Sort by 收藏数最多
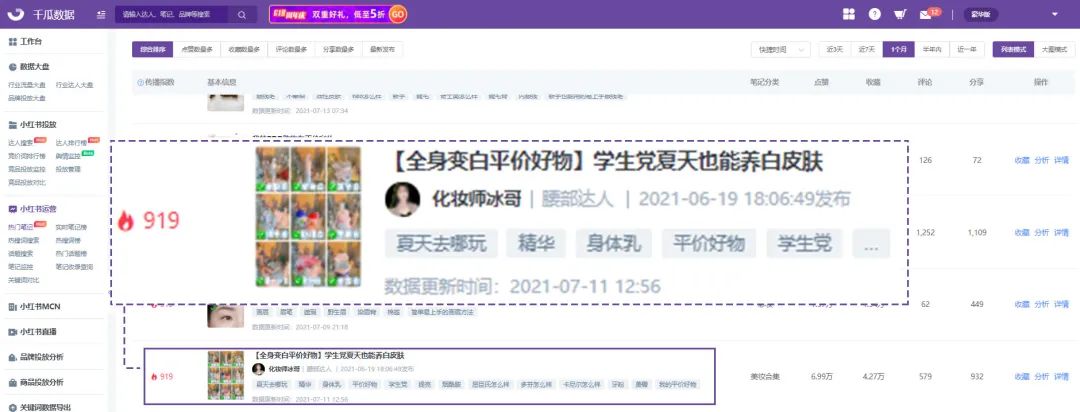This screenshot has height=412, width=1080. (244, 50)
